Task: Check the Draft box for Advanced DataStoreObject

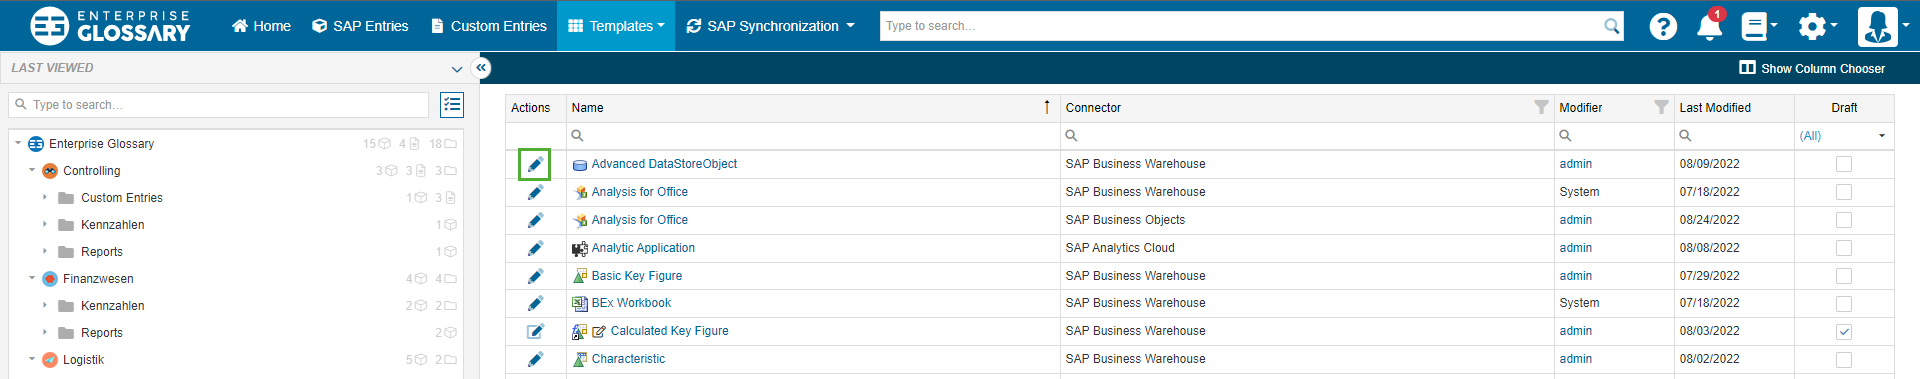Action: point(1844,164)
